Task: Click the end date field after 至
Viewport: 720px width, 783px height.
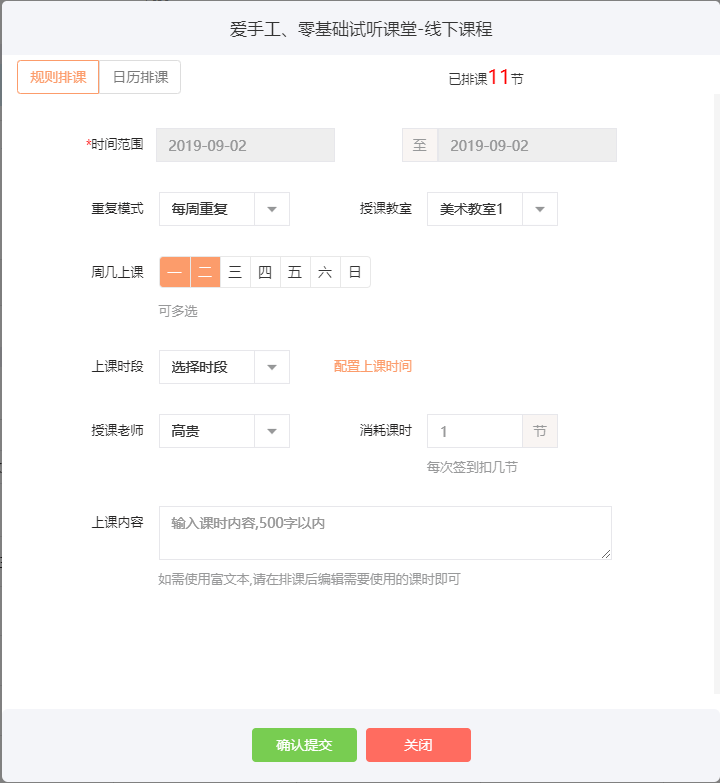Action: coord(527,145)
